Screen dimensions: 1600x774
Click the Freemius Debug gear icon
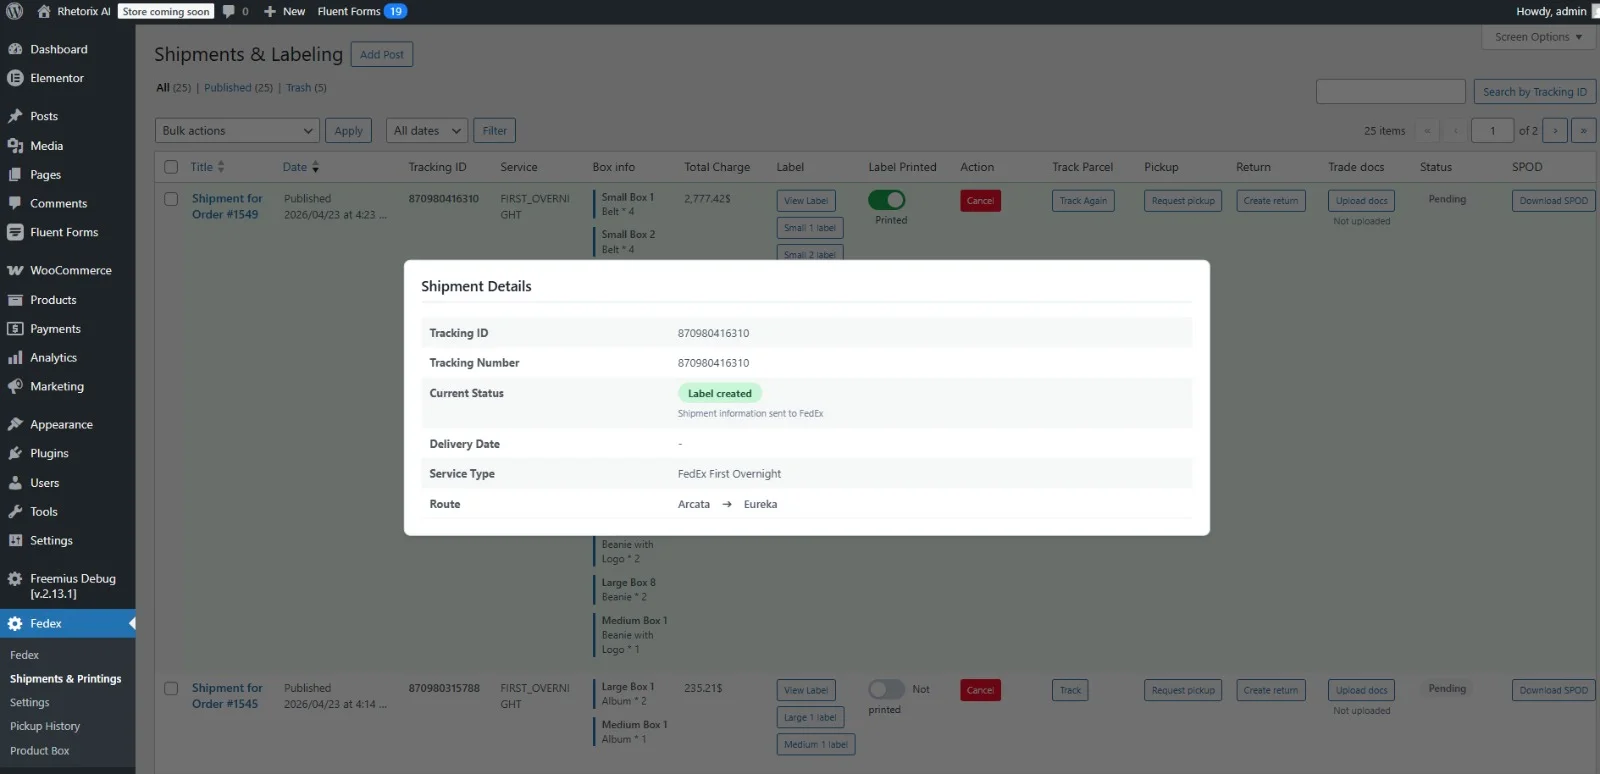click(x=15, y=578)
